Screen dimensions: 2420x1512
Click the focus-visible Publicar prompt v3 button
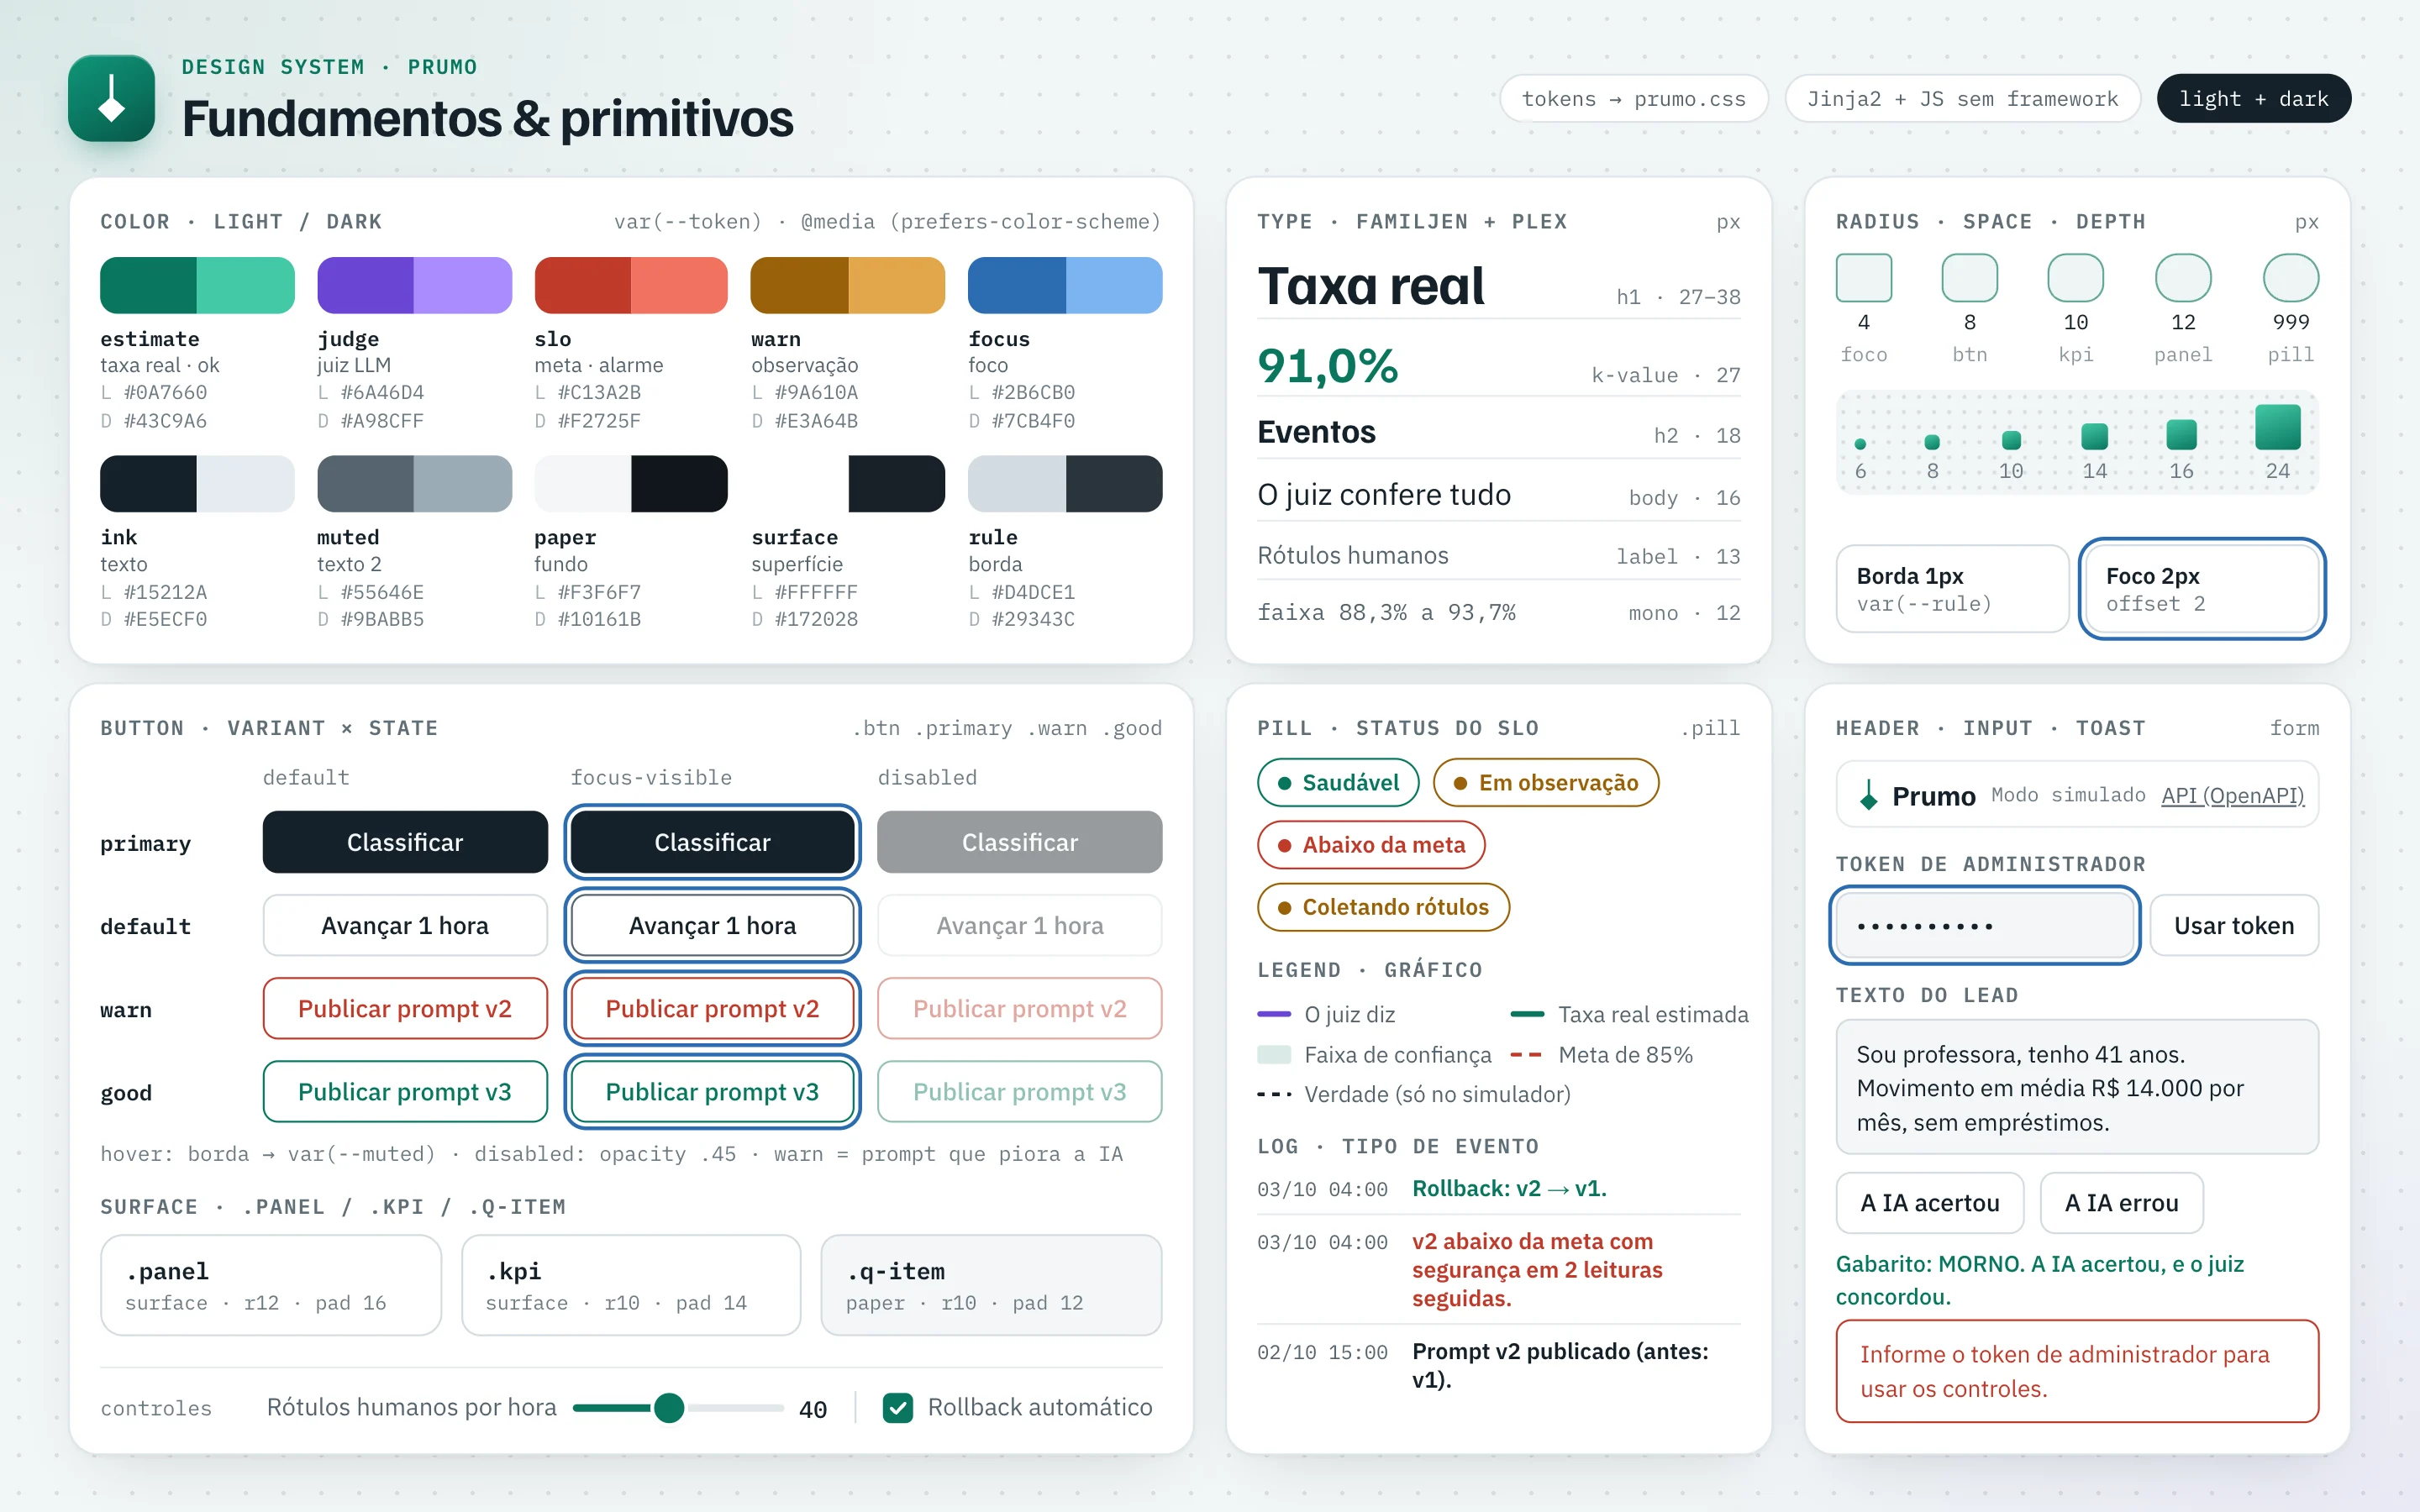point(712,1091)
